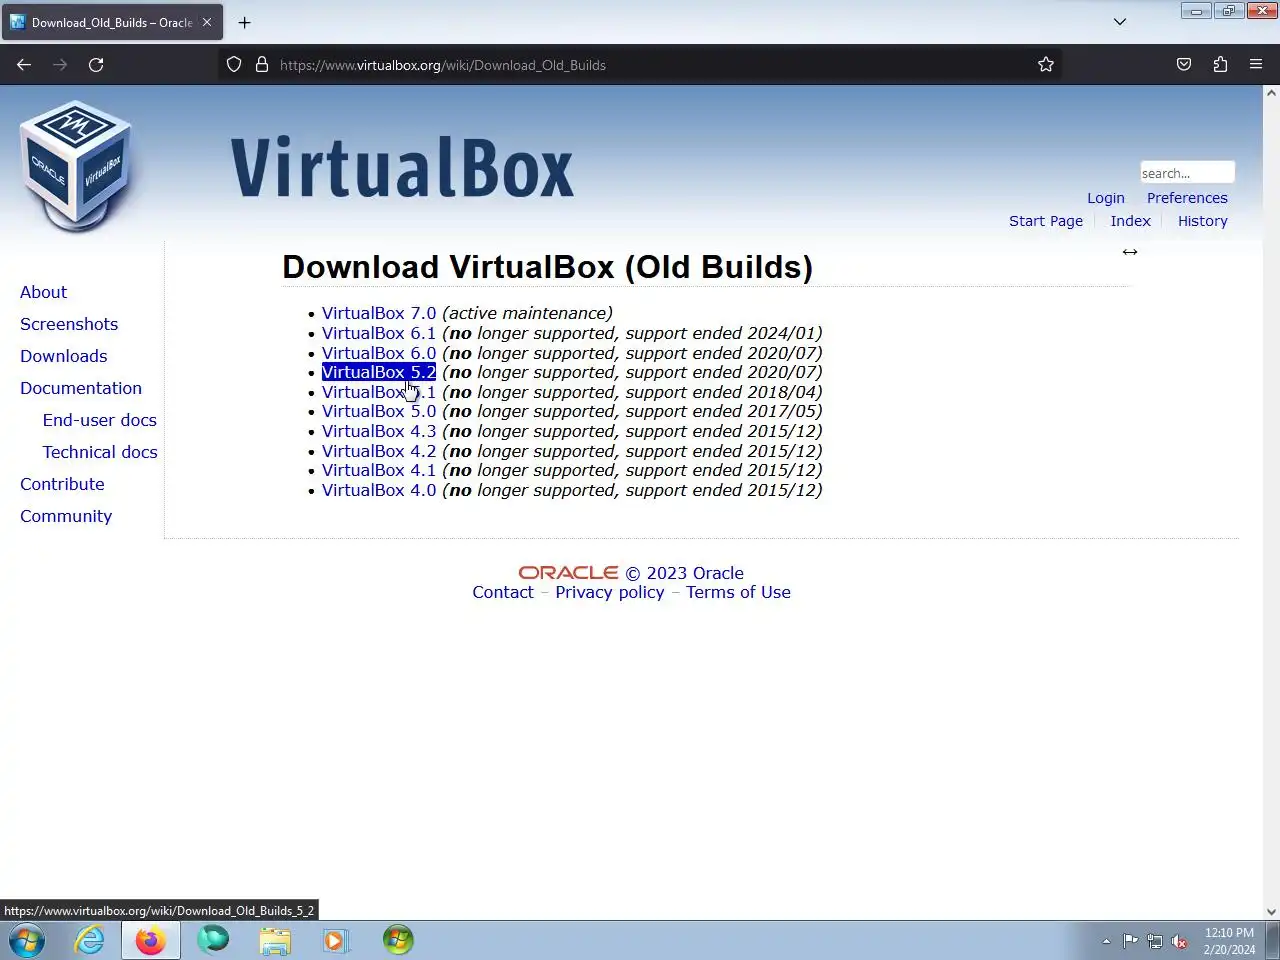Click the tracking protection shield icon
Image resolution: width=1280 pixels, height=960 pixels.
pos(234,65)
